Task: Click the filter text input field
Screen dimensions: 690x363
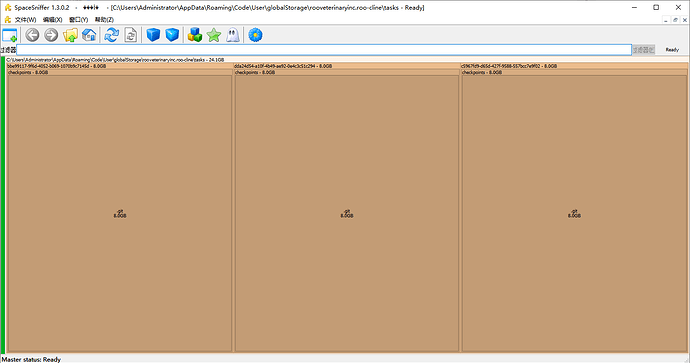Action: tap(324, 50)
